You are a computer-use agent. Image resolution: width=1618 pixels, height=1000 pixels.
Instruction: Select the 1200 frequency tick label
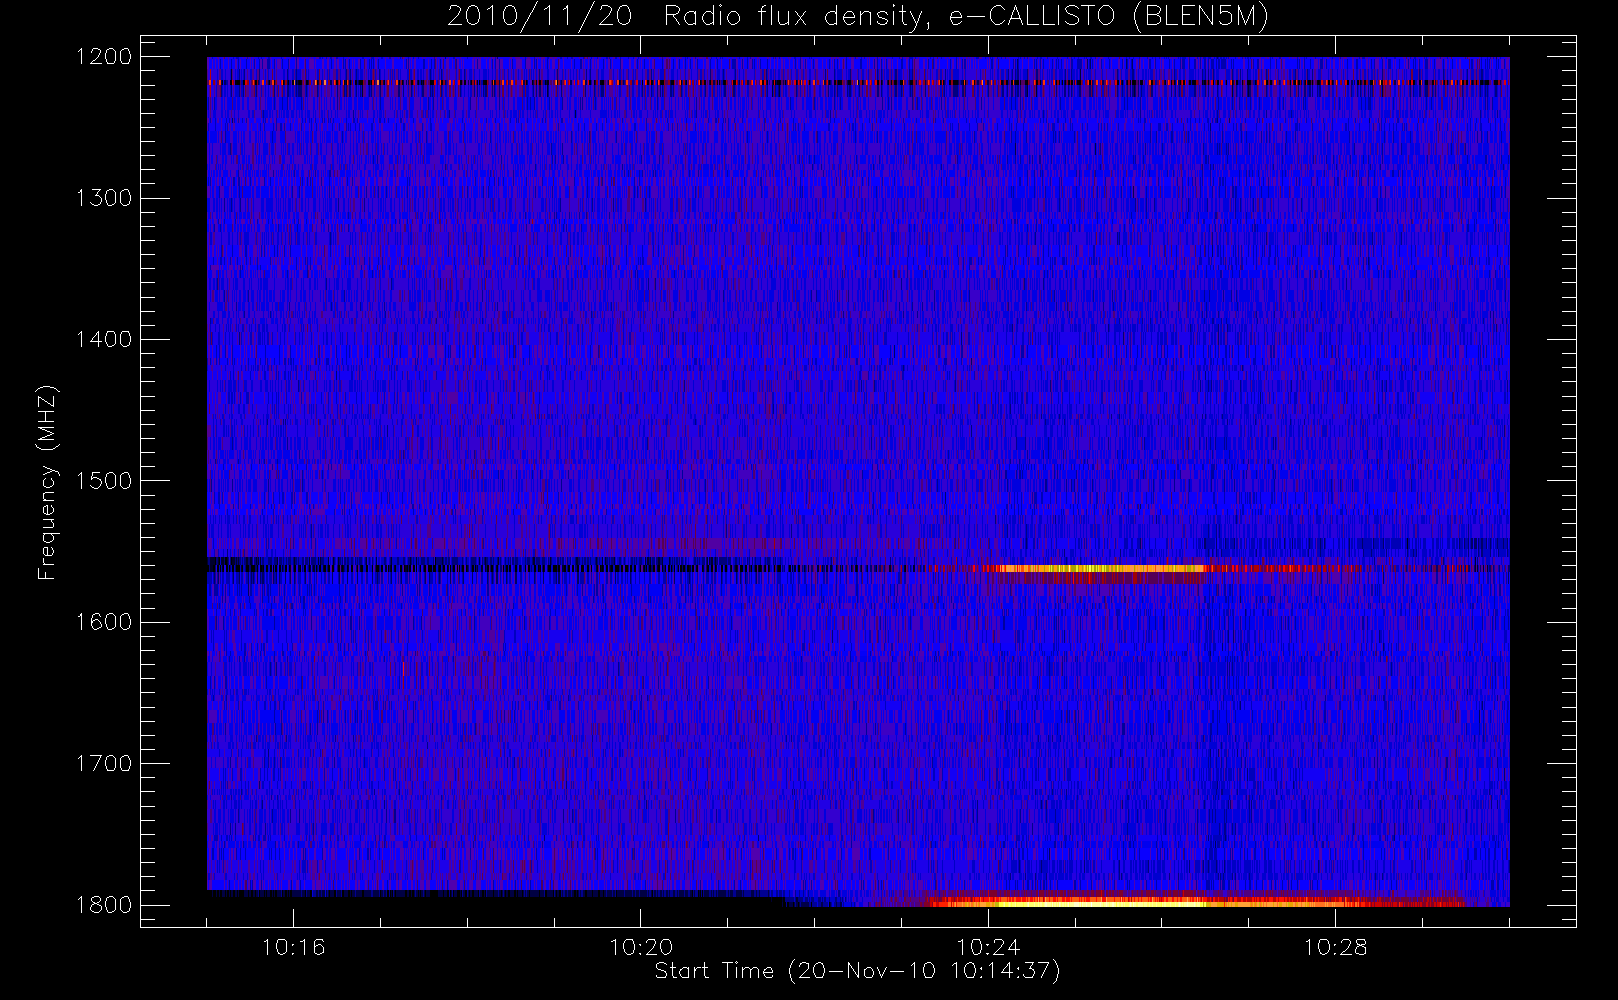click(x=104, y=57)
